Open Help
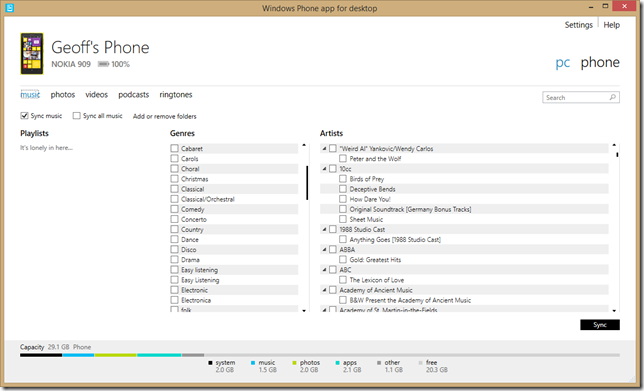This screenshot has height=391, width=644. point(612,25)
